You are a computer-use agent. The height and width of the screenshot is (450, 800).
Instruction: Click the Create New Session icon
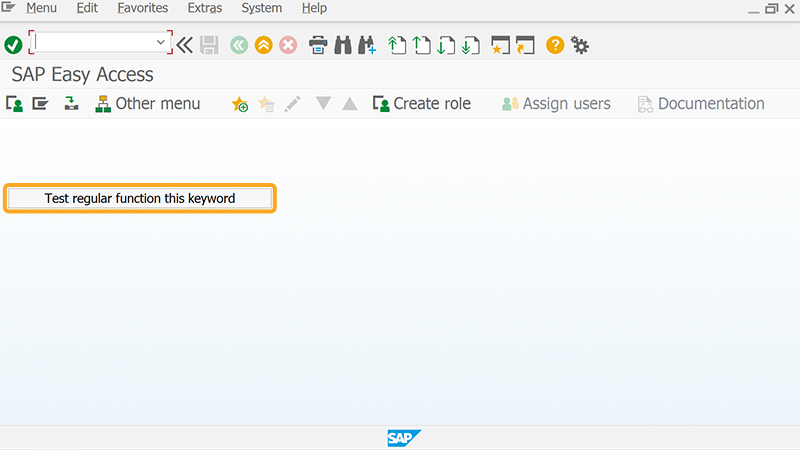point(501,45)
